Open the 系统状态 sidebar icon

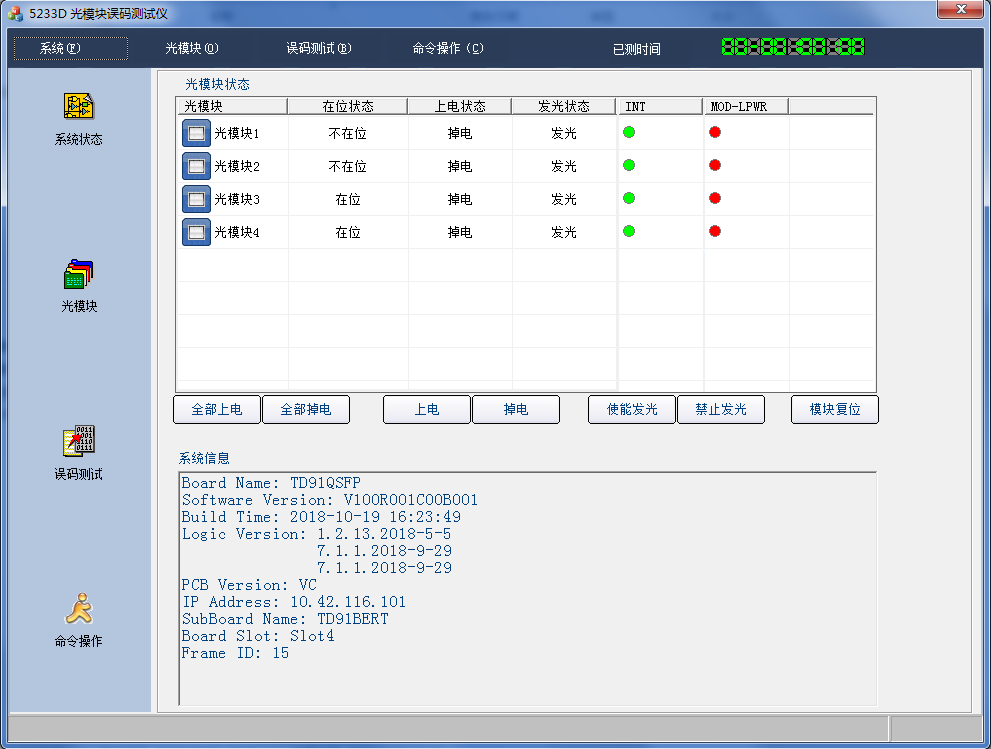point(78,106)
